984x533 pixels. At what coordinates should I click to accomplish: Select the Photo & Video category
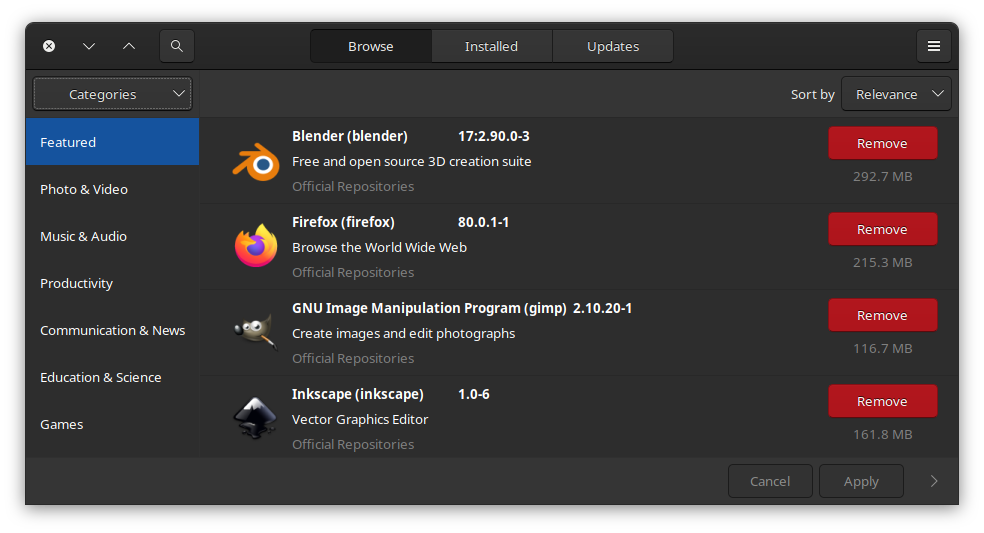coord(112,189)
